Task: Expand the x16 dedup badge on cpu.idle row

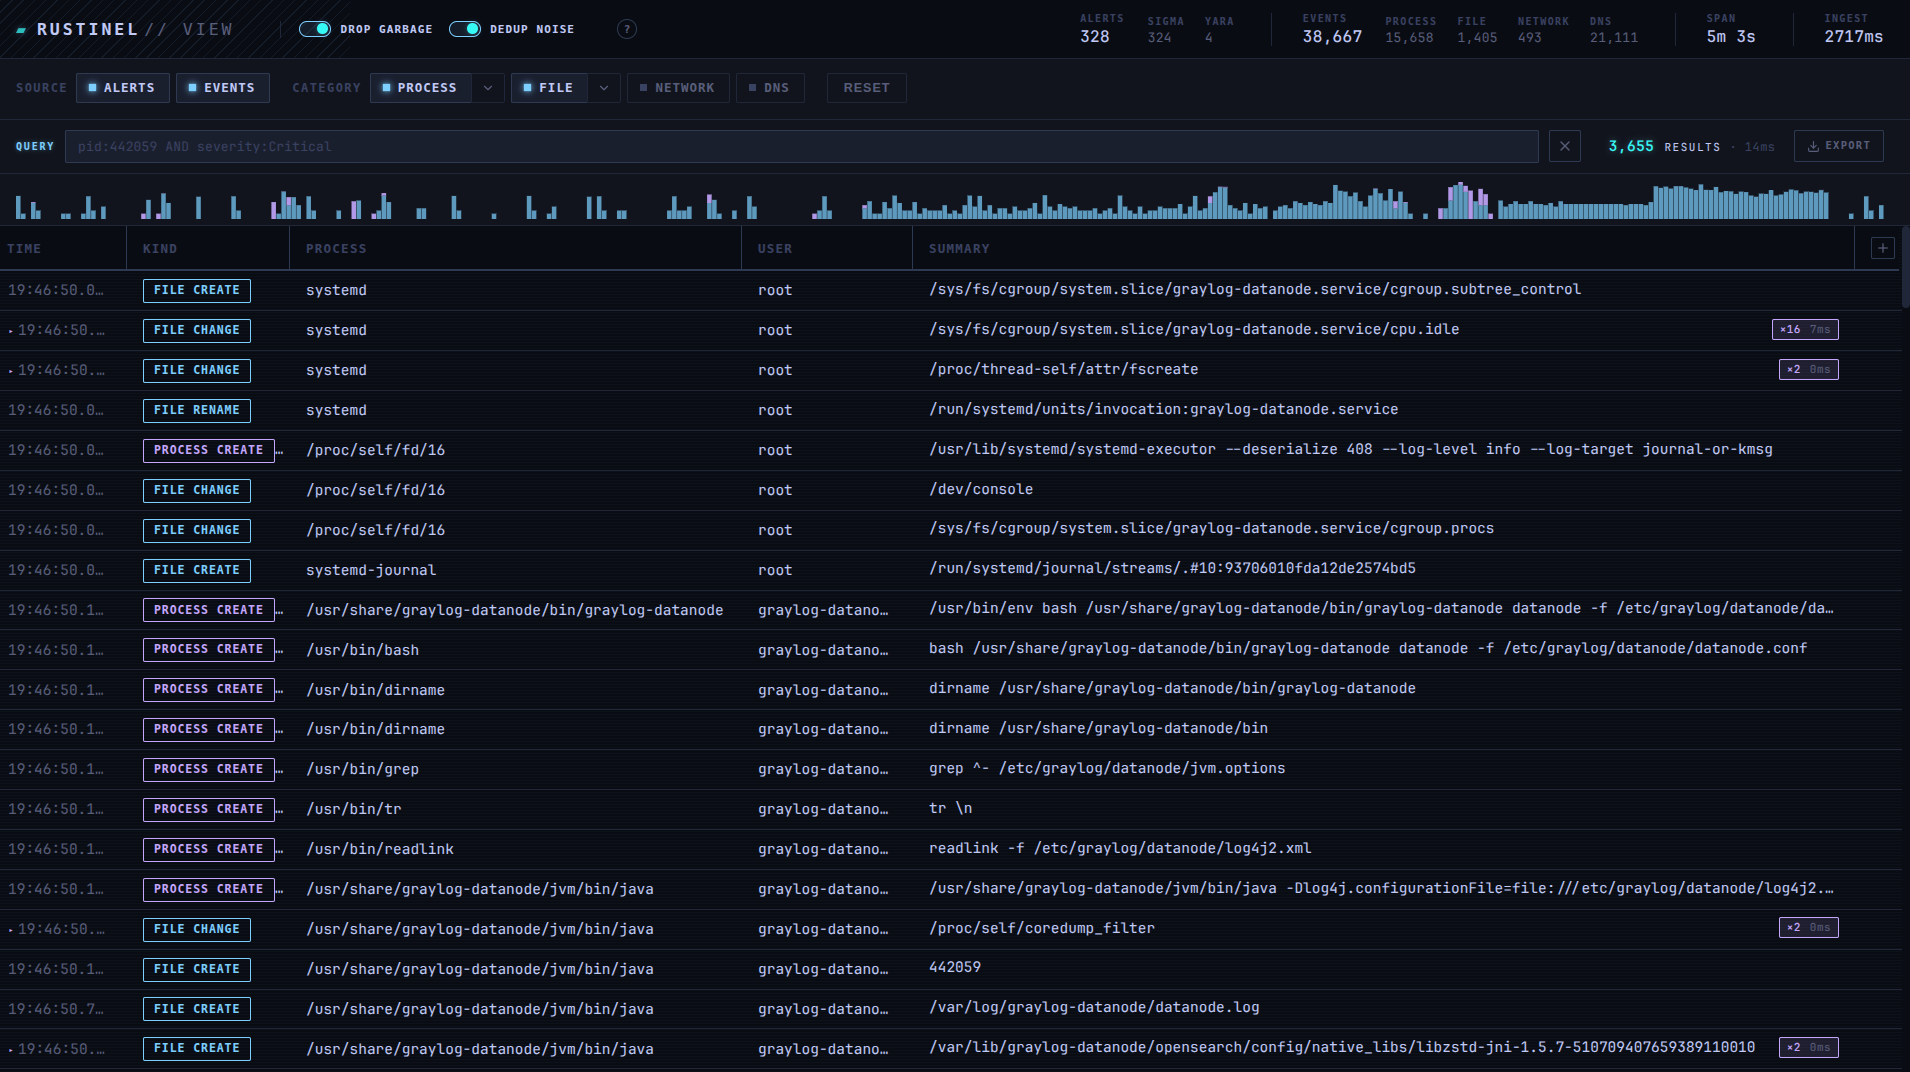Action: pyautogui.click(x=1805, y=329)
